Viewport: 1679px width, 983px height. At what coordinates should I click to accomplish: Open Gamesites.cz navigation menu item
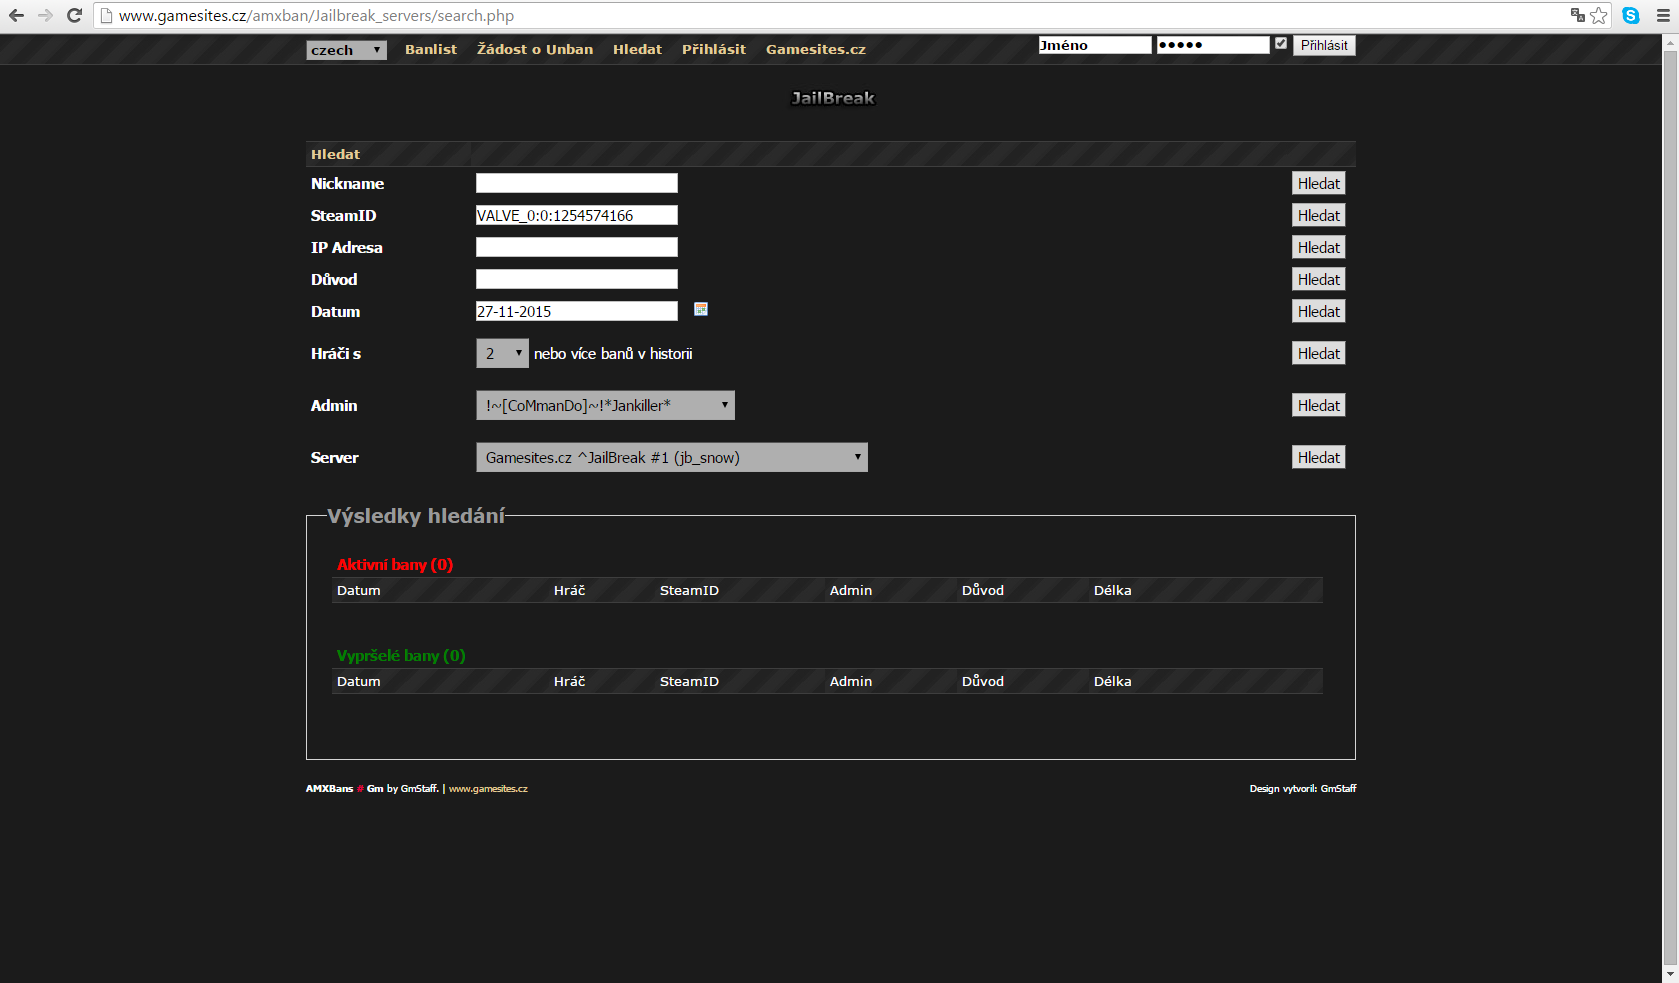point(815,49)
